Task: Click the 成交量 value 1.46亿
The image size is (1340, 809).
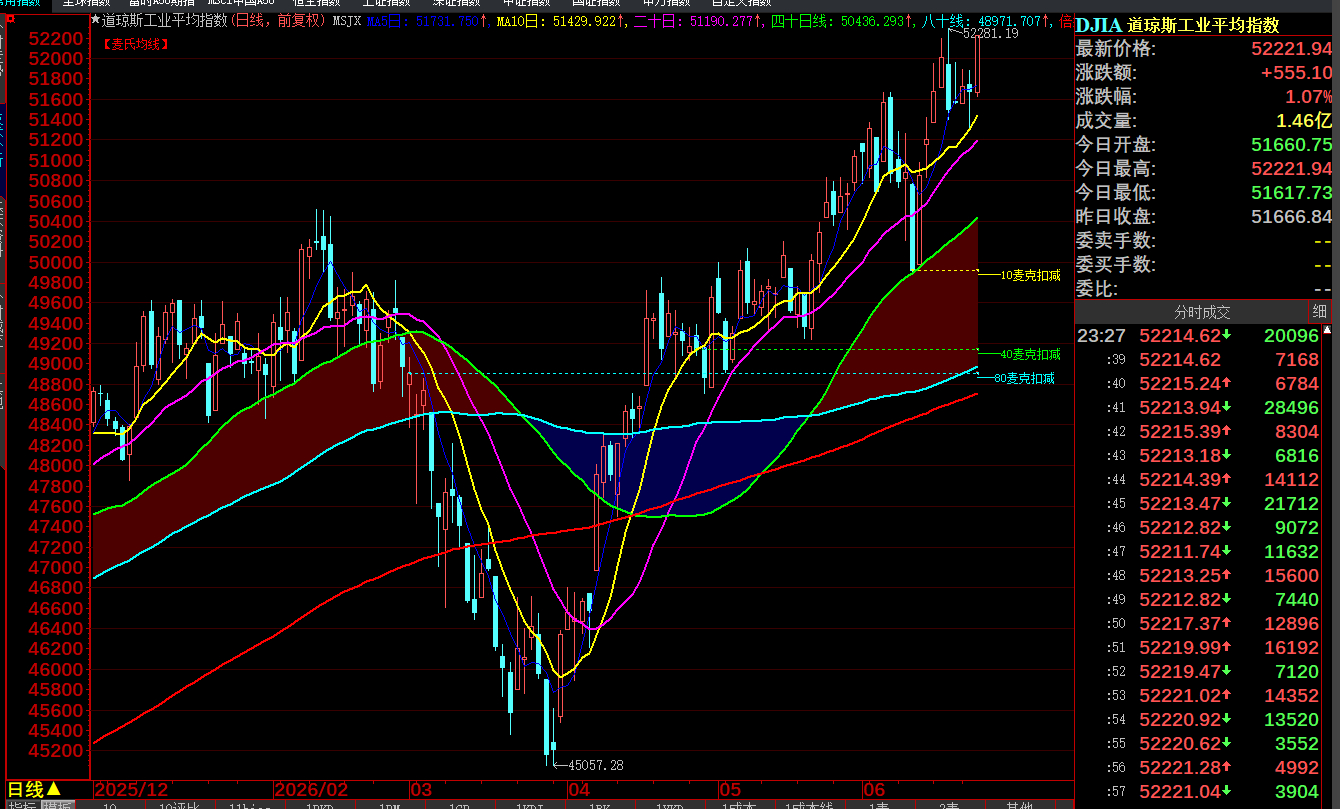Action: click(1304, 121)
